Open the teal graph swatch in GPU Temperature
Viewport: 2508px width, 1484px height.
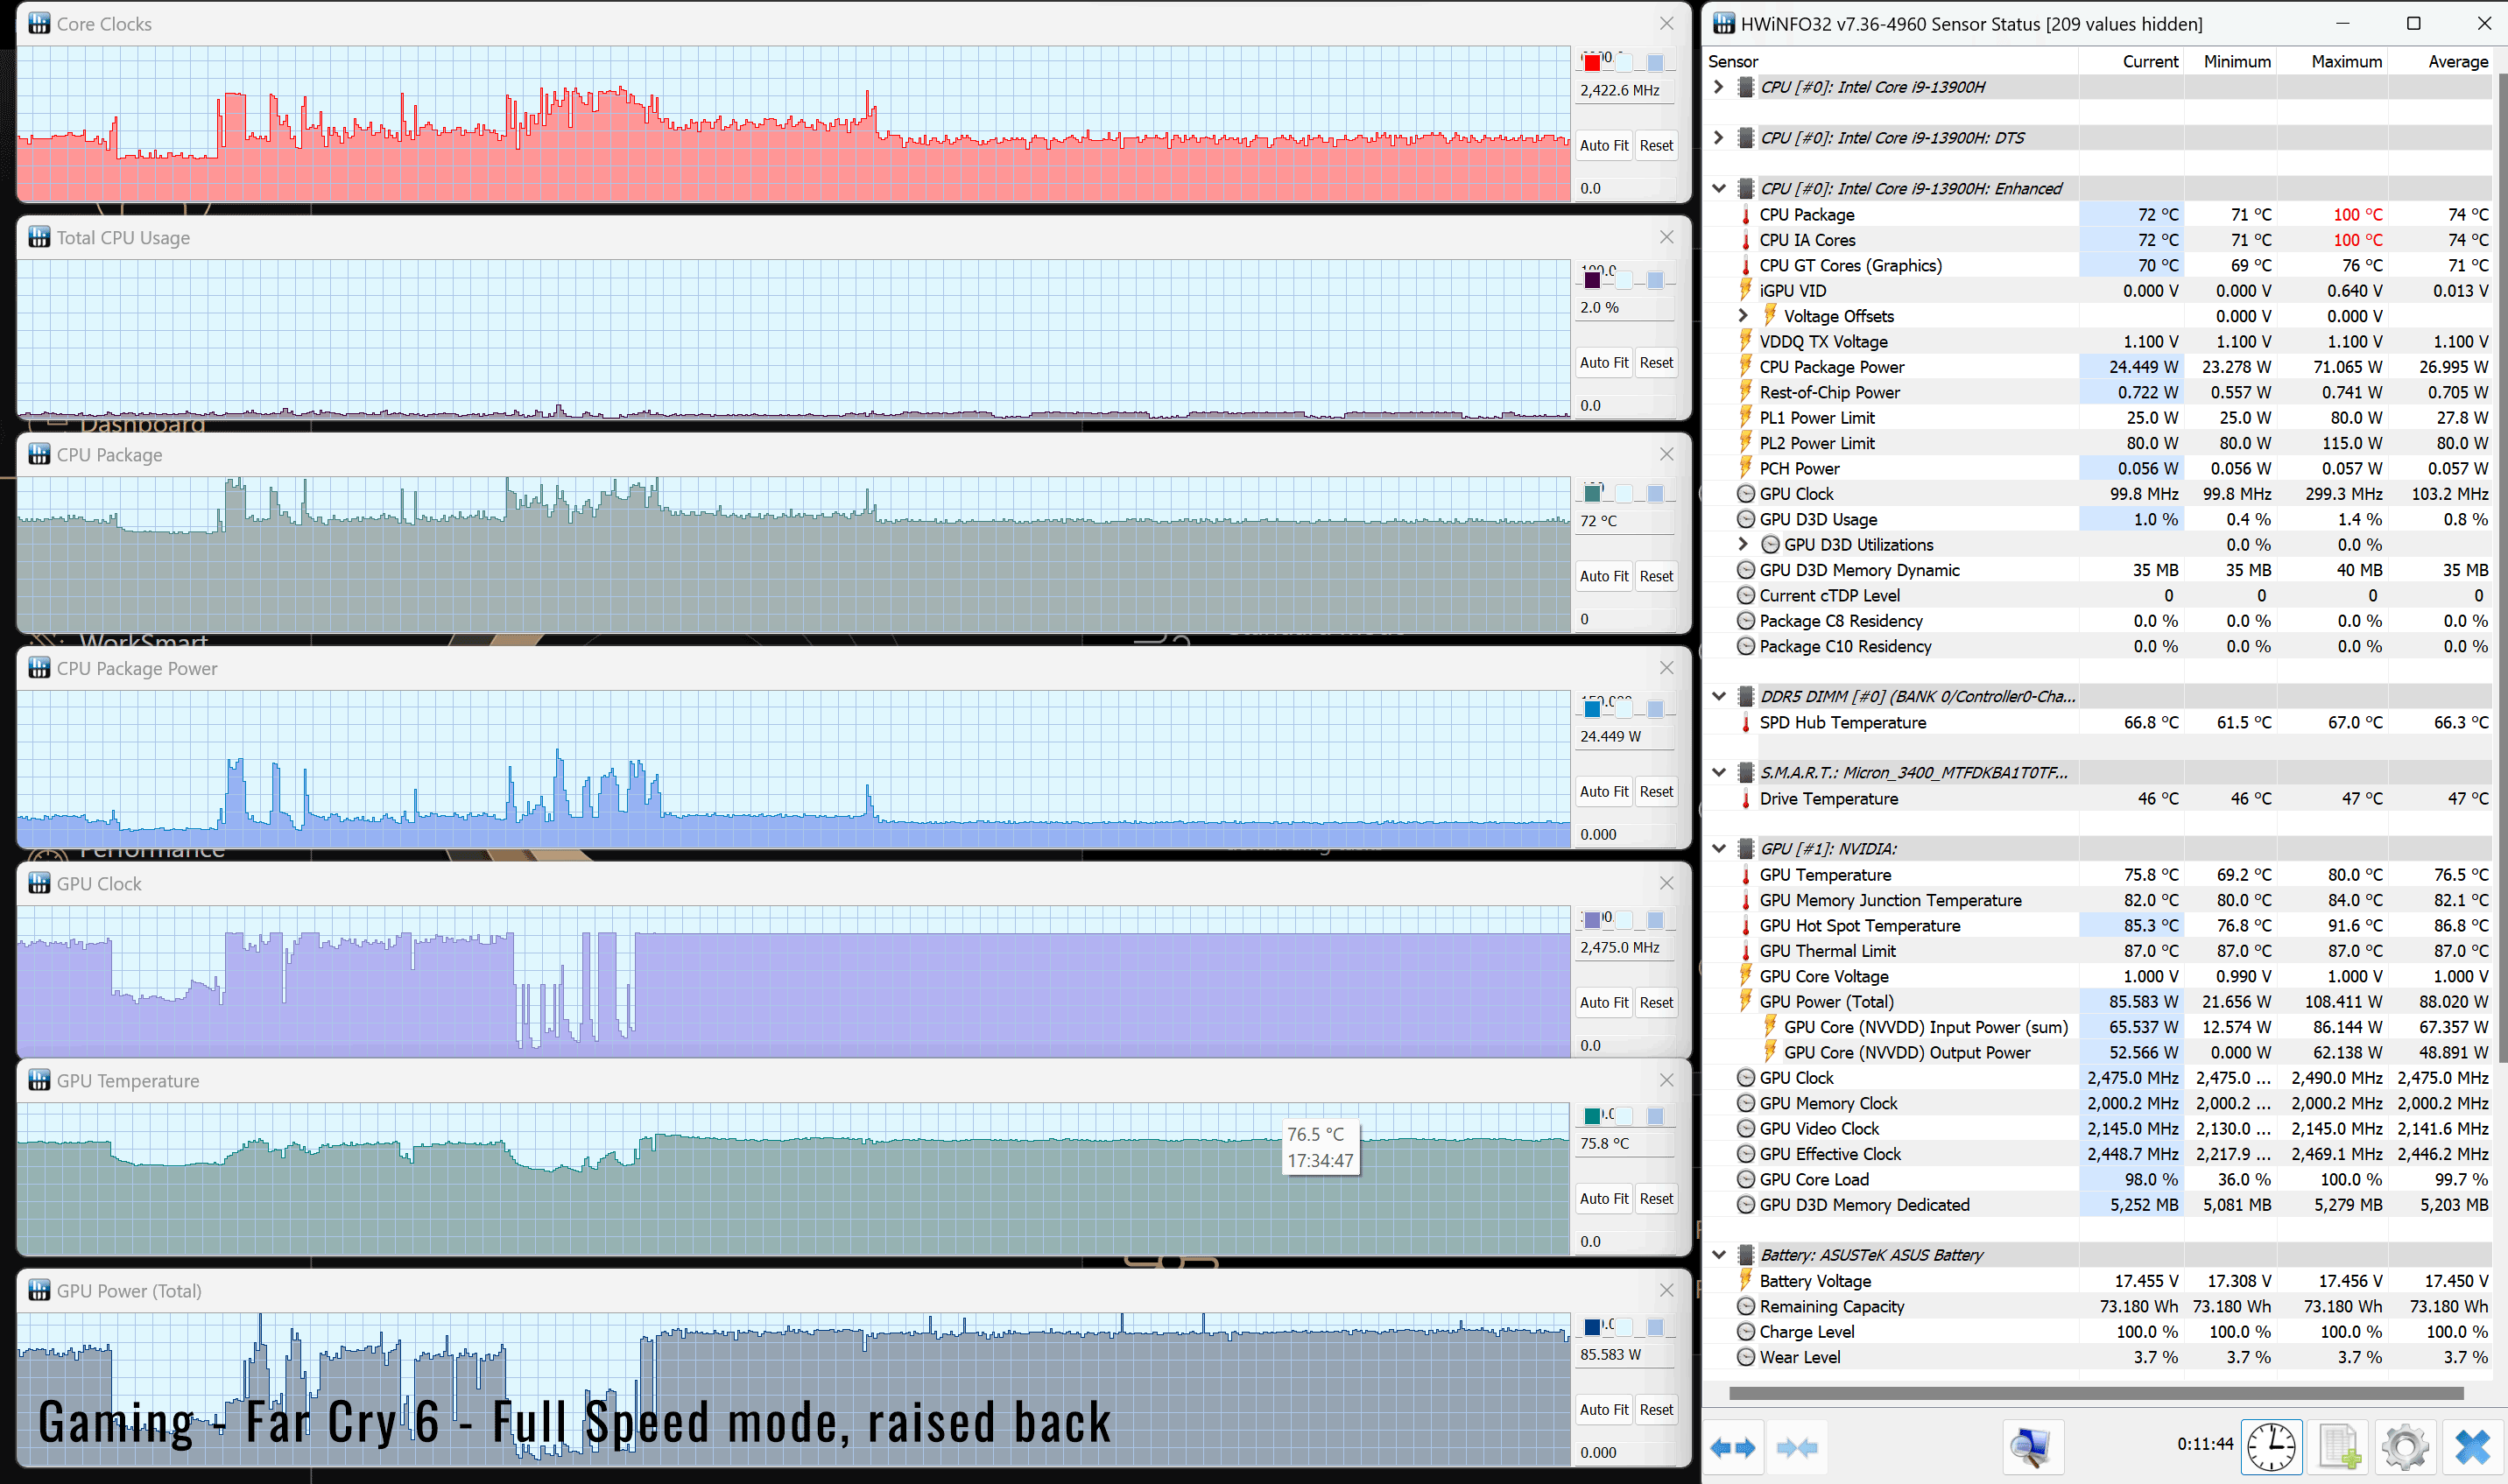(1592, 1116)
